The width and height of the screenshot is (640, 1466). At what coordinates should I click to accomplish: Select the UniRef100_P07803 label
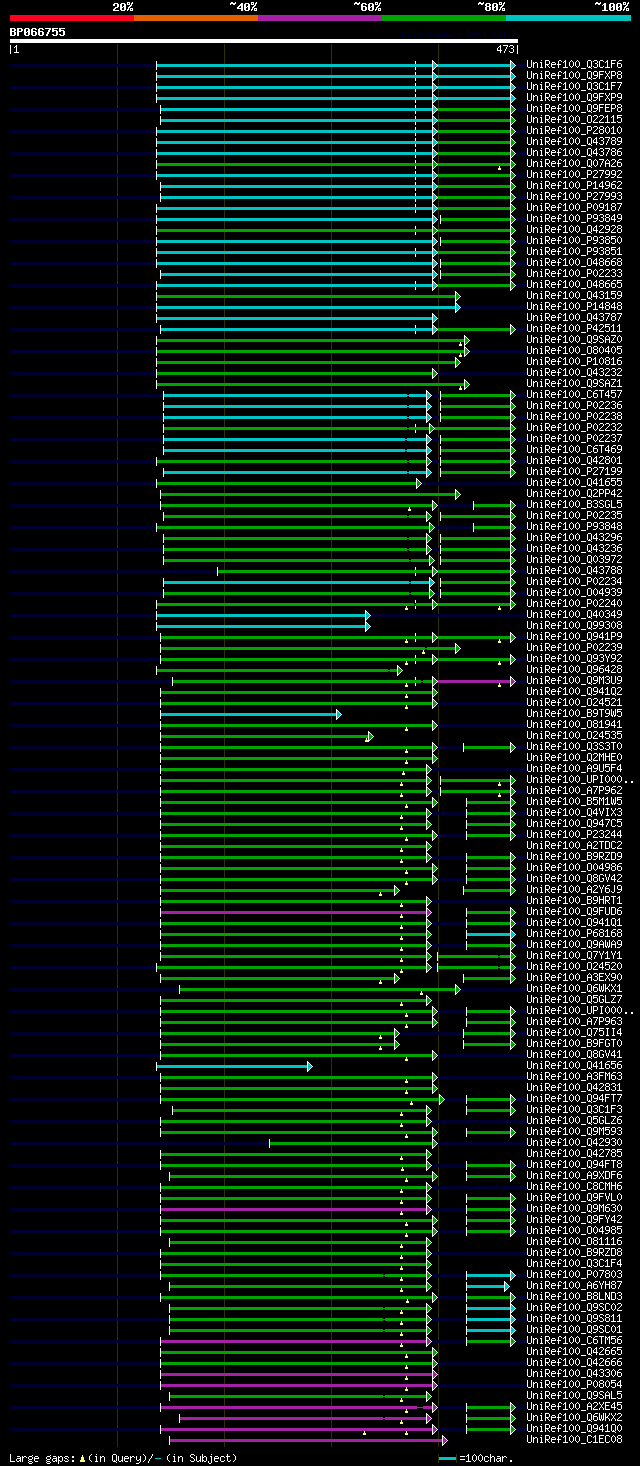[574, 1274]
